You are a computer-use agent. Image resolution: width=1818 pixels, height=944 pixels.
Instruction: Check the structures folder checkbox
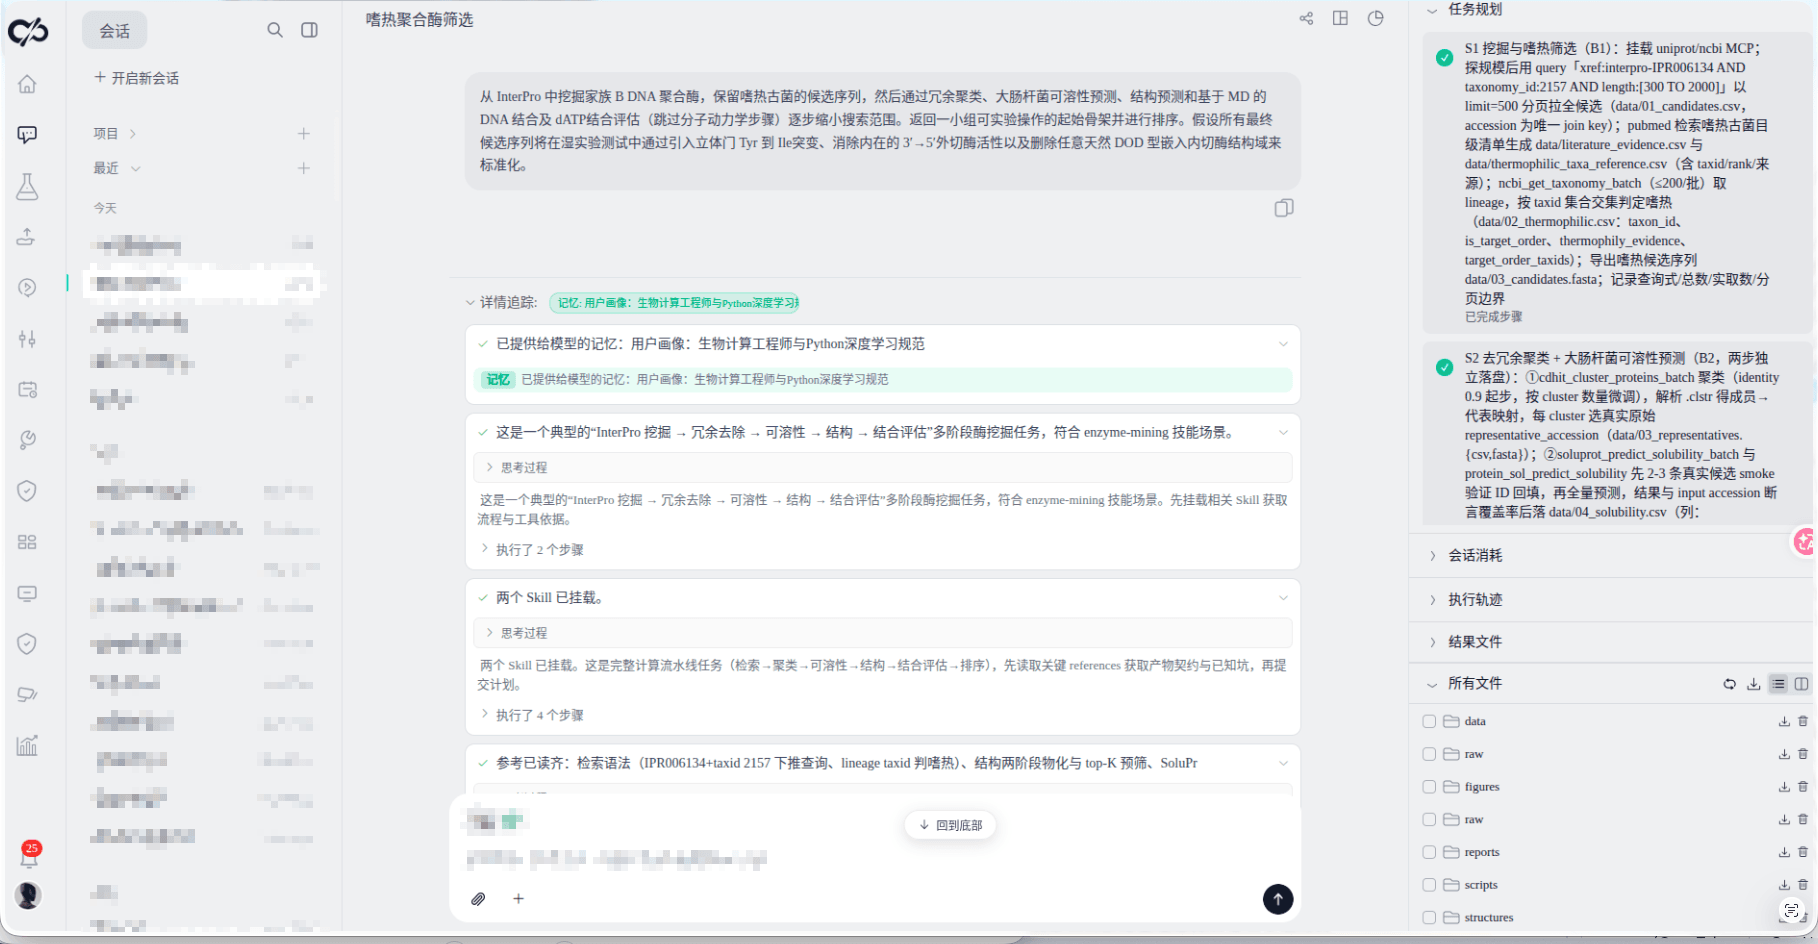1429,917
